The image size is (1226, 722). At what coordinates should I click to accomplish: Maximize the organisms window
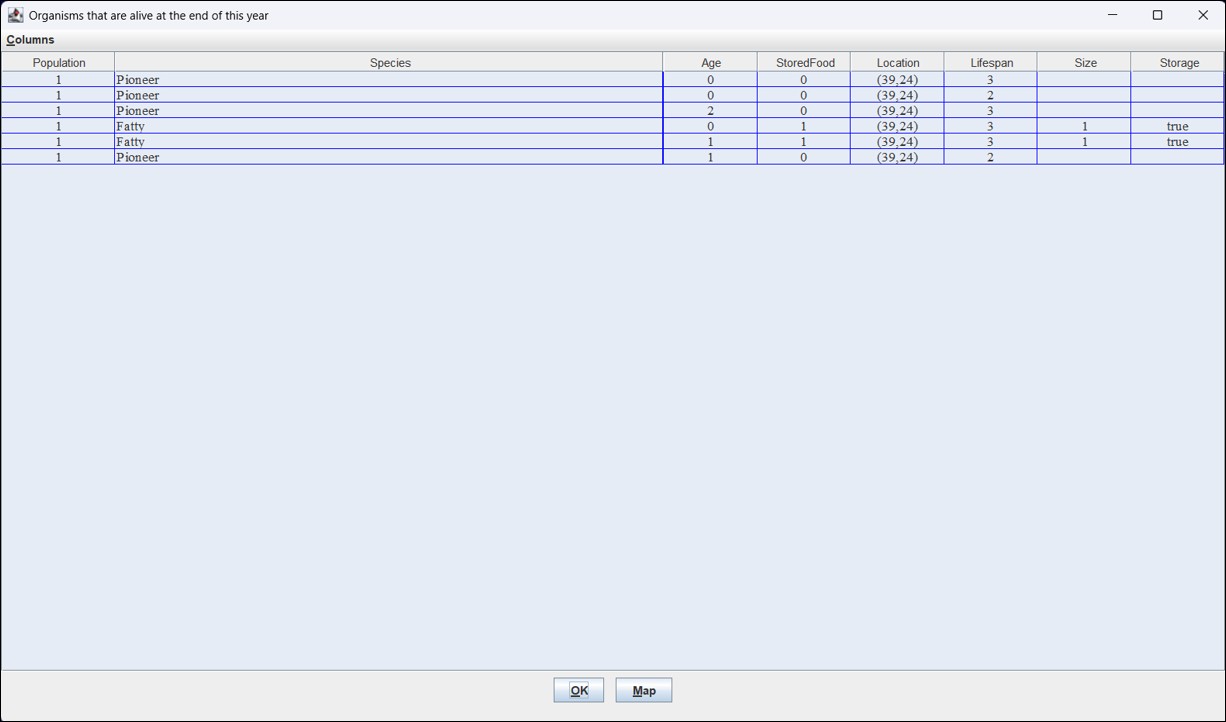click(1157, 15)
